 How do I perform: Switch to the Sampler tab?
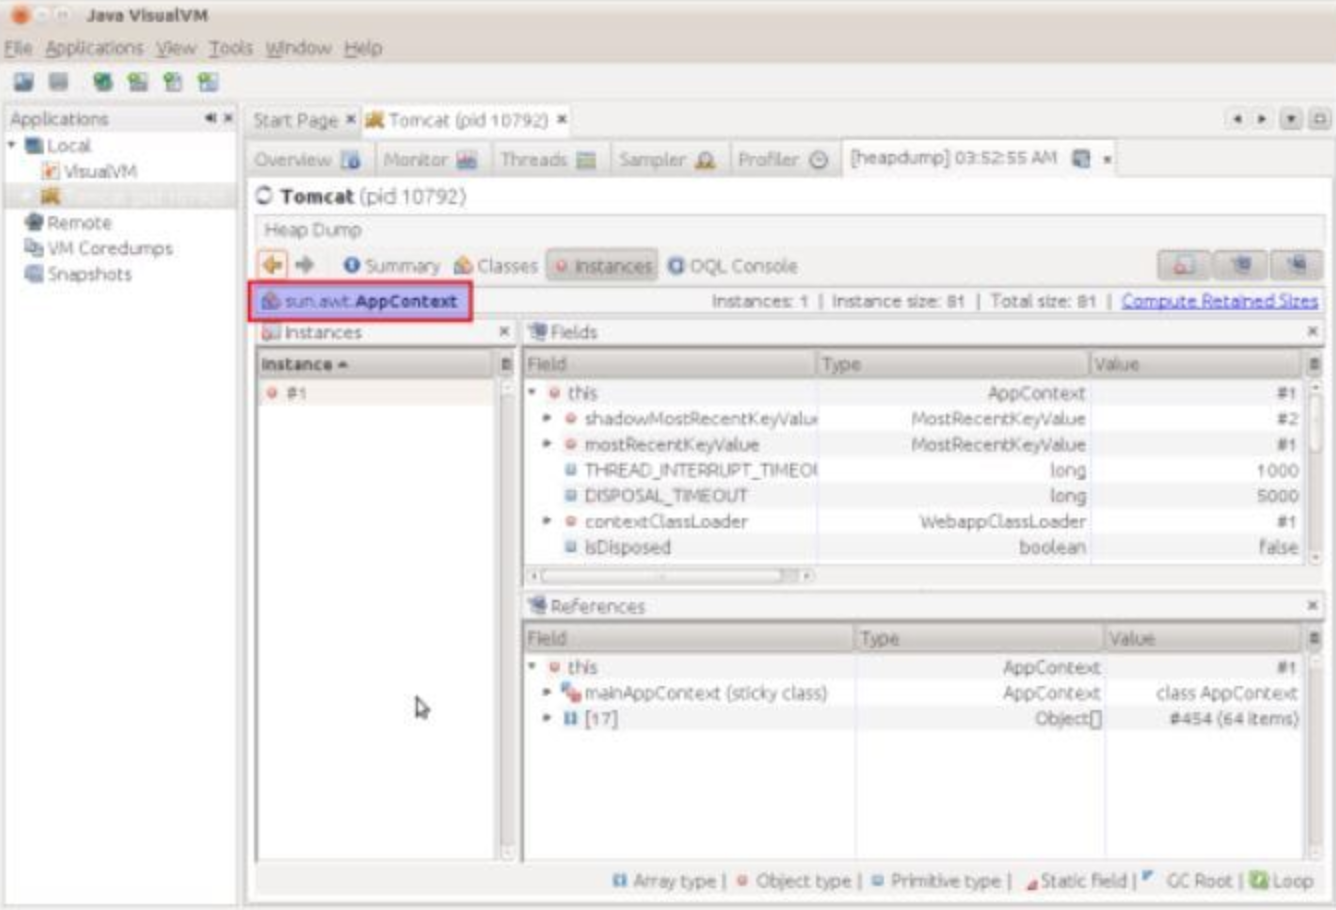click(667, 160)
